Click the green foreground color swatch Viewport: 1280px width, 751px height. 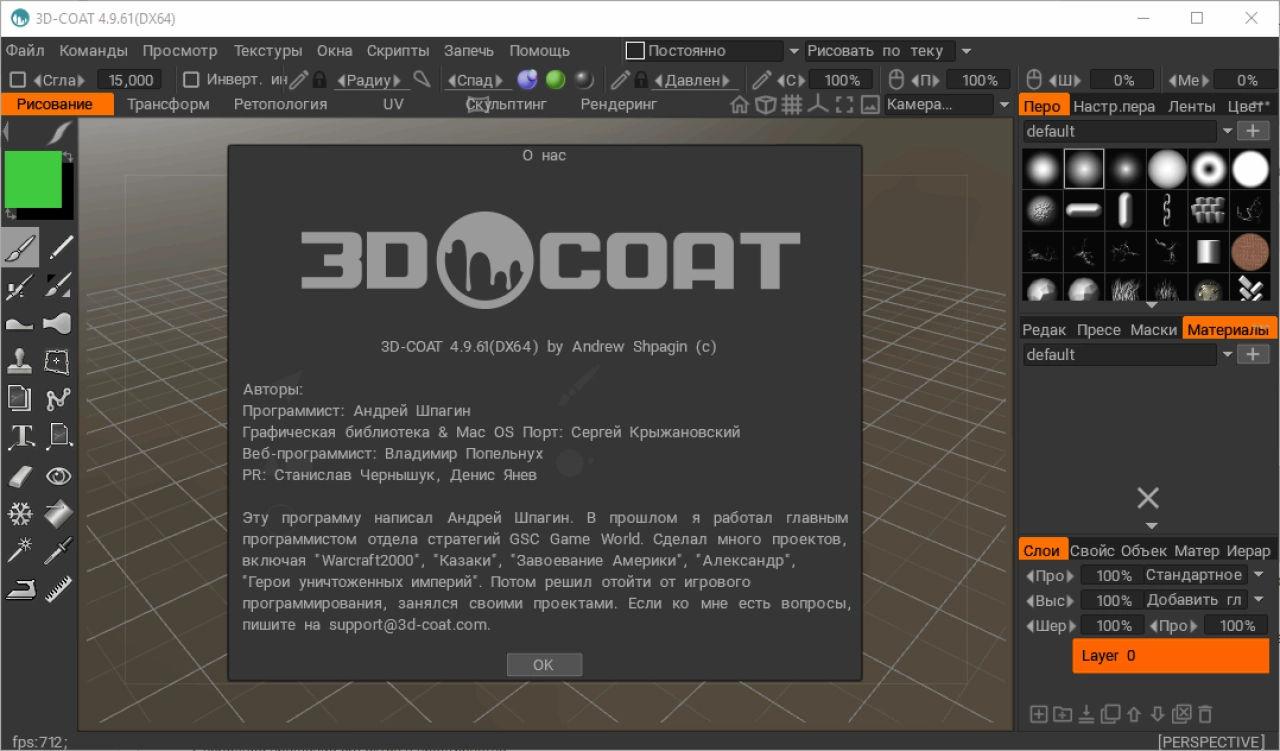tap(33, 179)
